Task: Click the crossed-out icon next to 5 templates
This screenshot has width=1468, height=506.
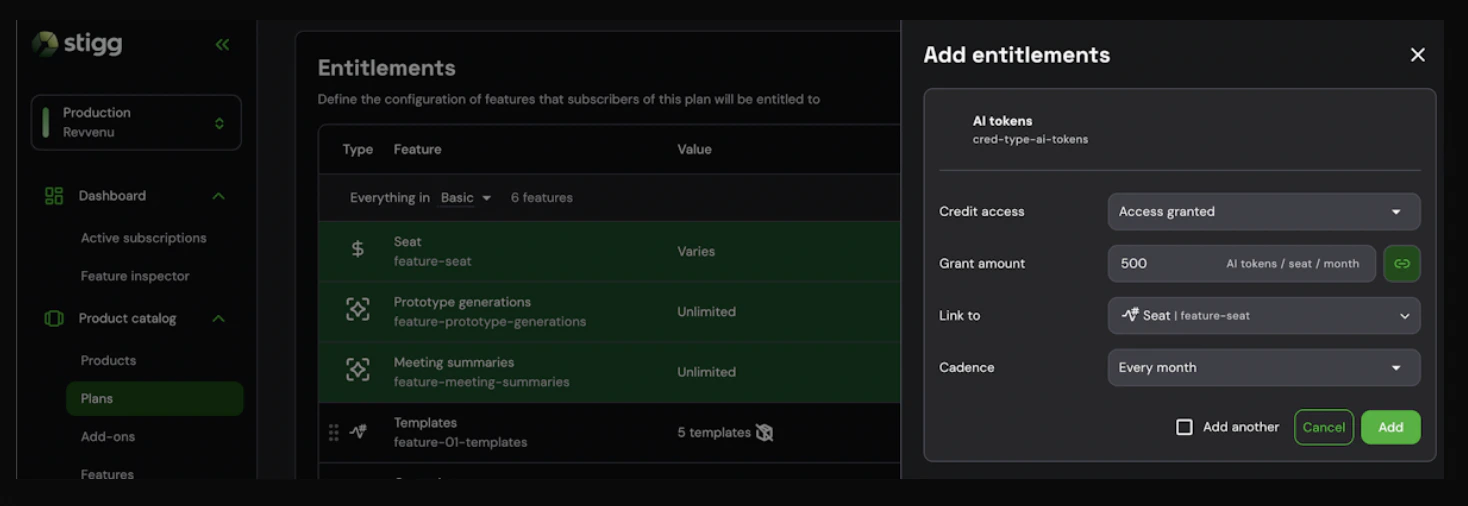Action: 765,433
